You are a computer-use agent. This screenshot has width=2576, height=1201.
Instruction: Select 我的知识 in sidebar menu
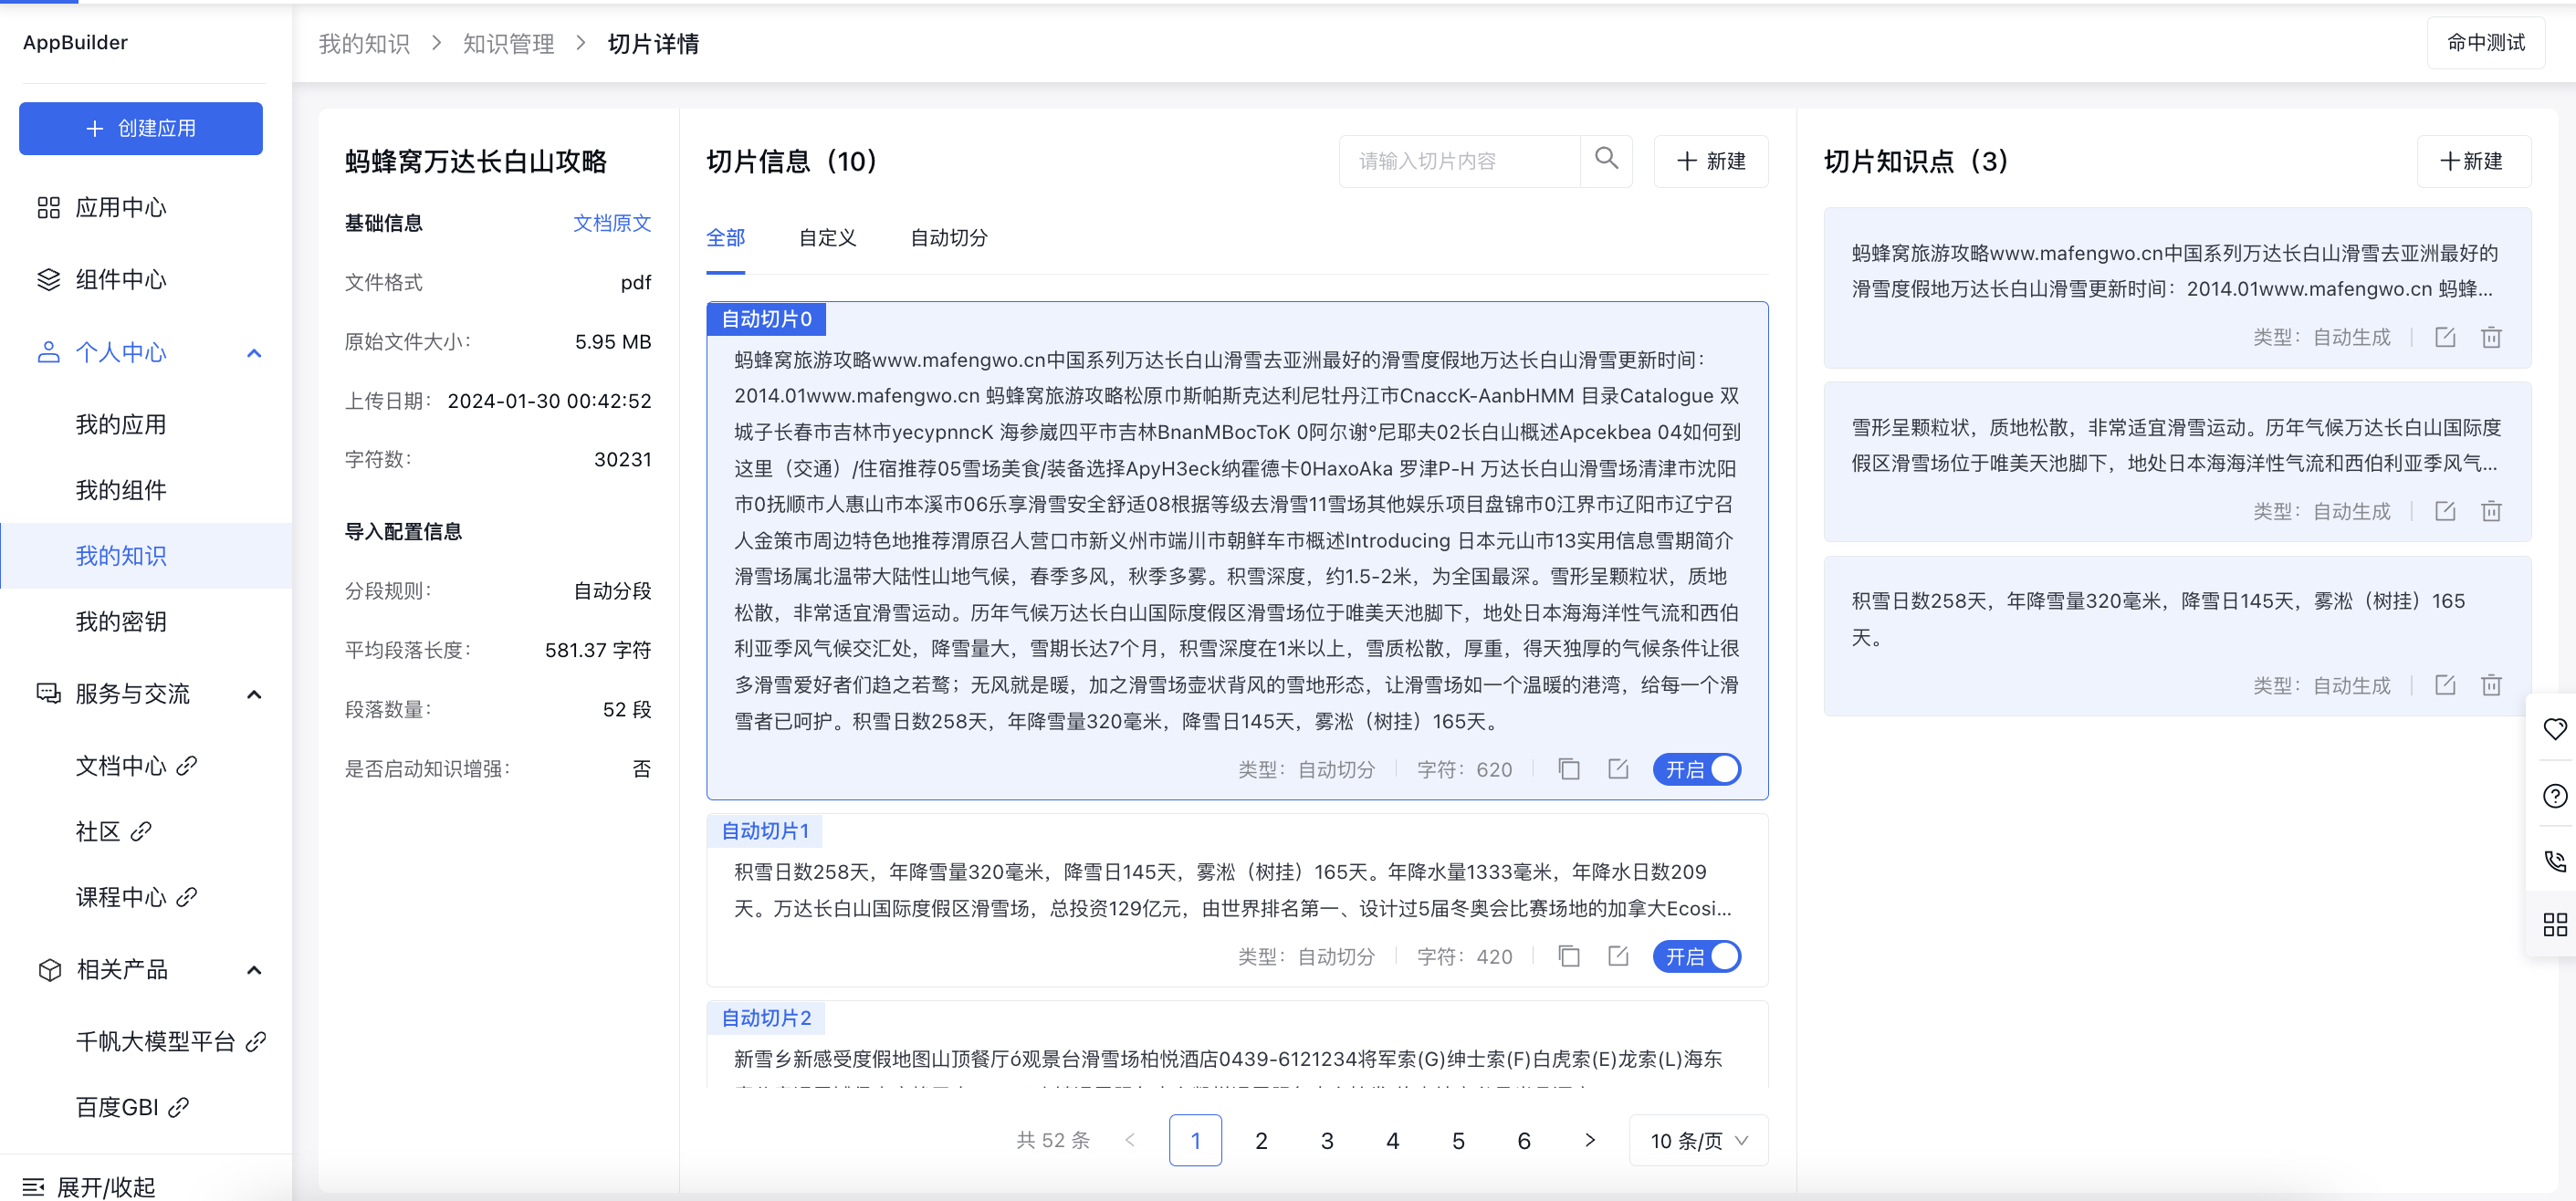(x=146, y=555)
